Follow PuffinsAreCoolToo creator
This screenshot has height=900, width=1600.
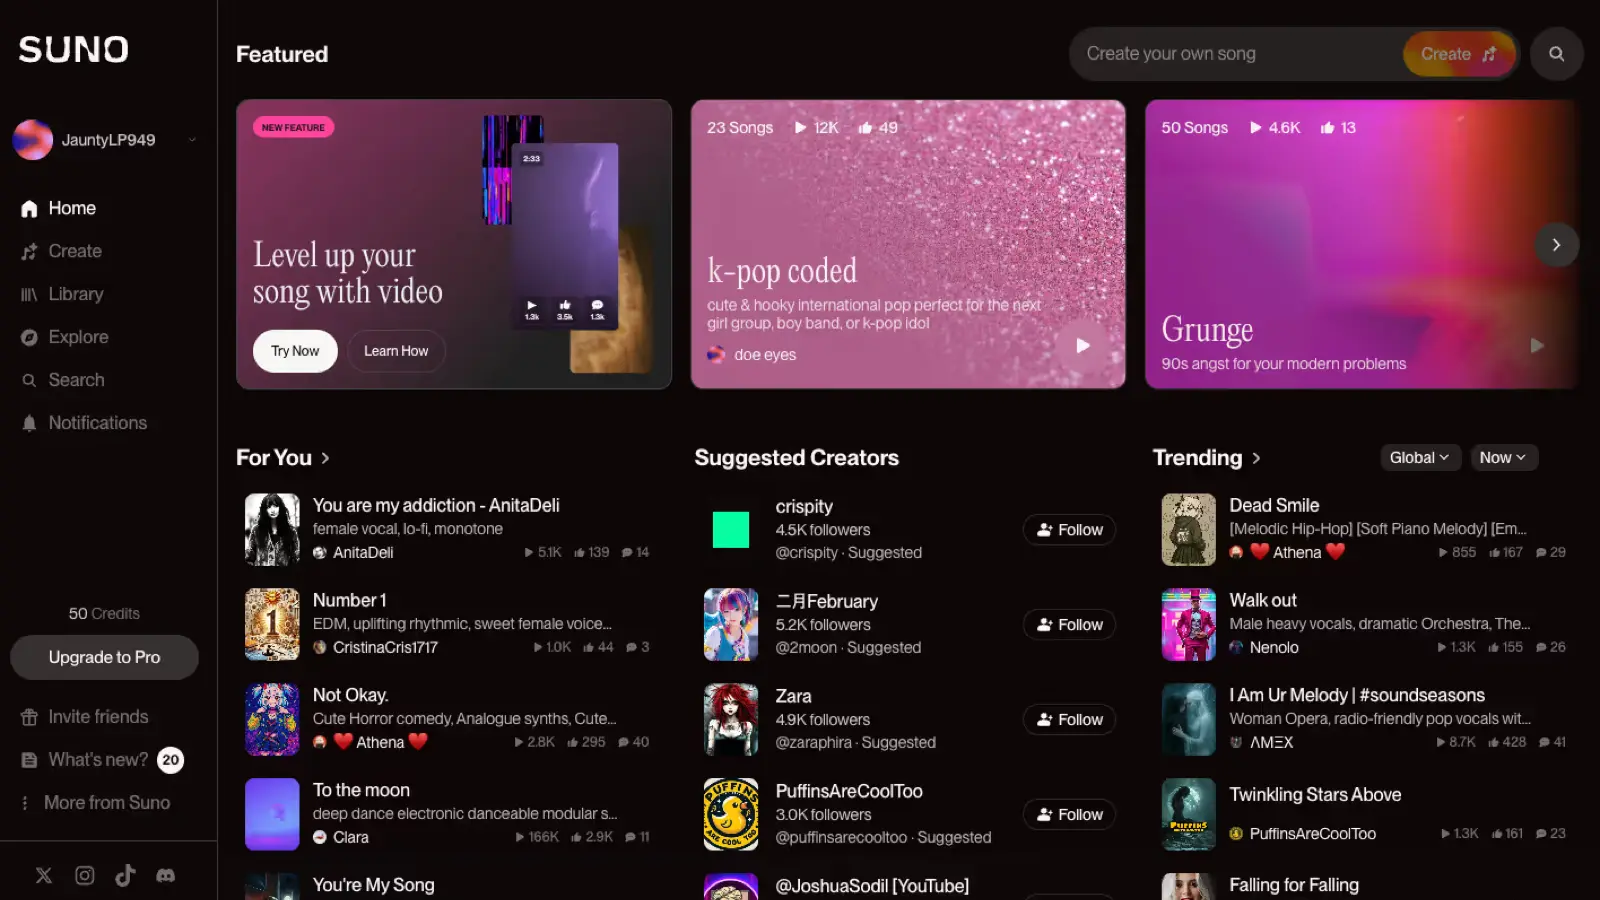pyautogui.click(x=1069, y=815)
